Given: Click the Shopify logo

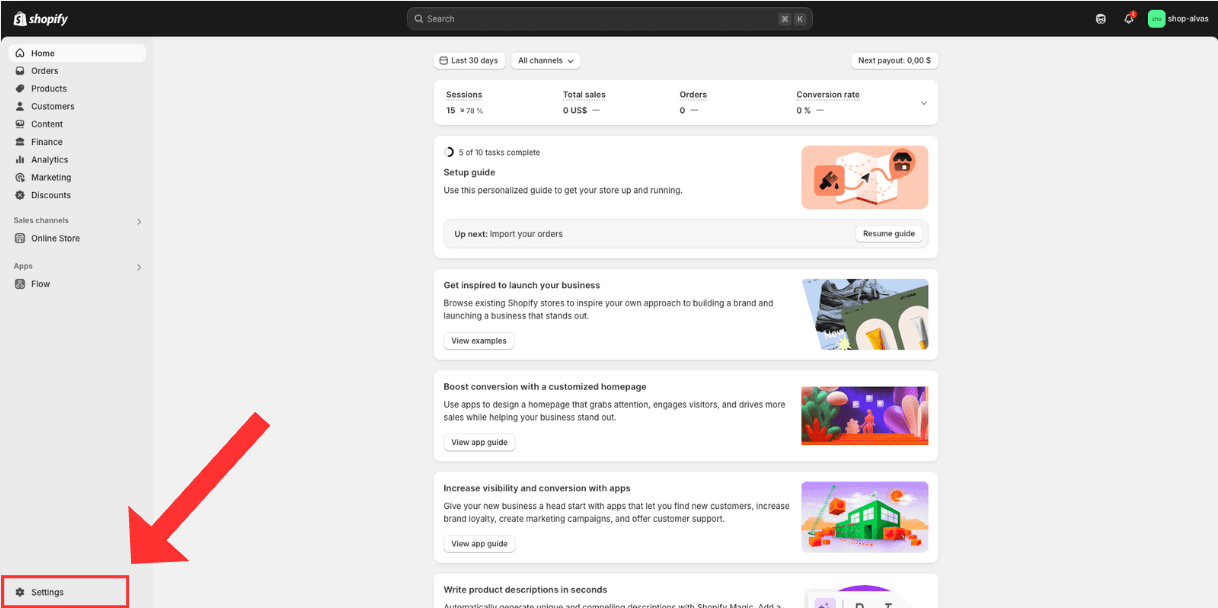Looking at the screenshot, I should point(40,18).
